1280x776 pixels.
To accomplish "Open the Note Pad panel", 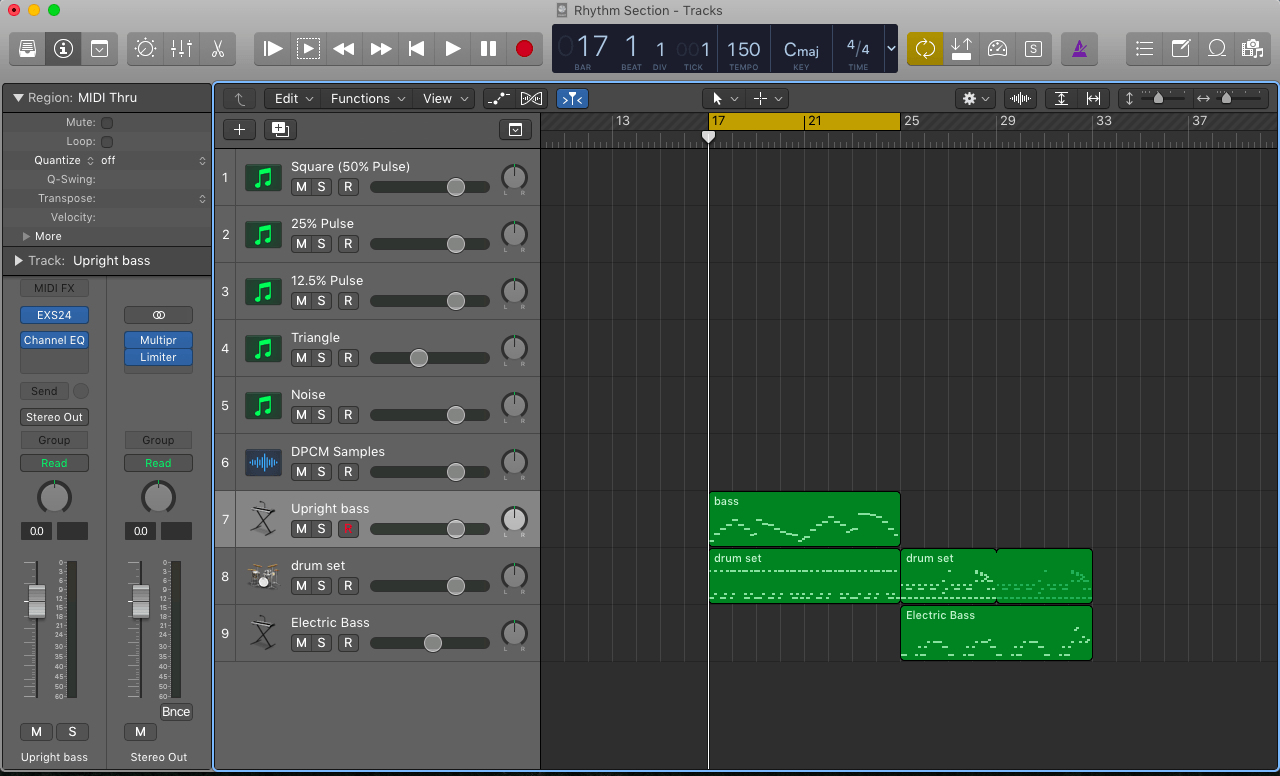I will (1181, 48).
